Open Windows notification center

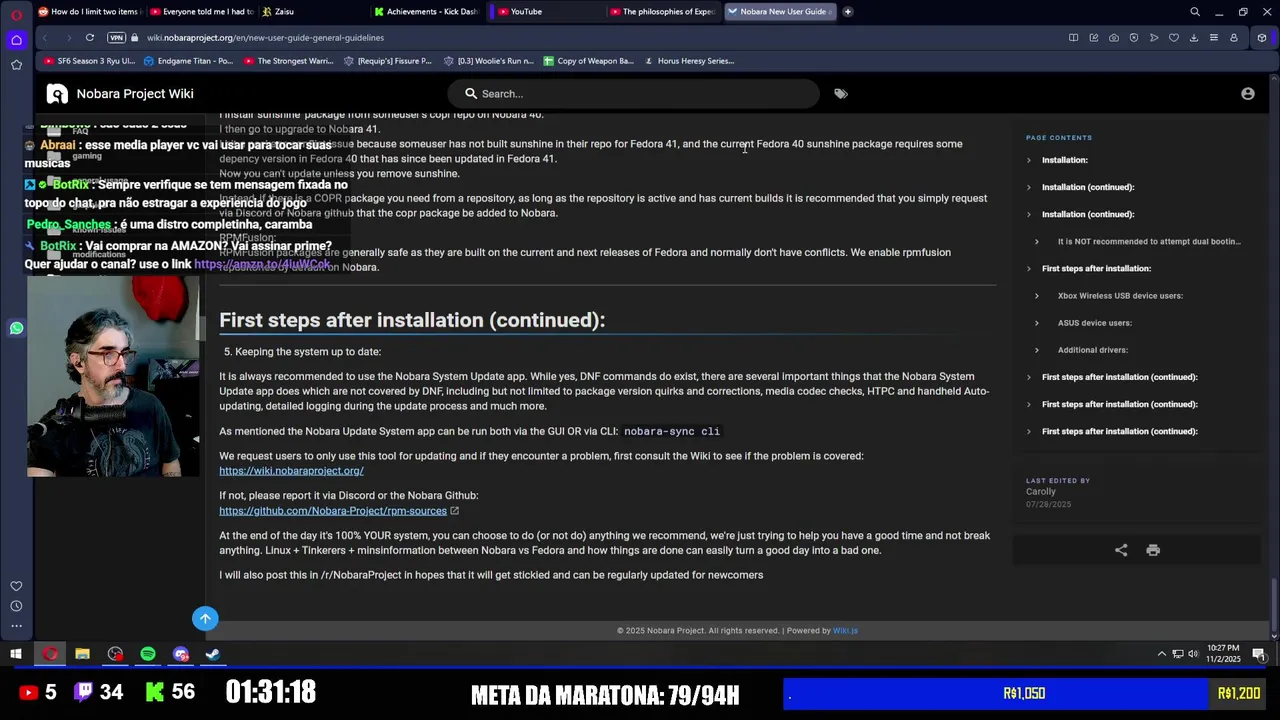point(1259,654)
